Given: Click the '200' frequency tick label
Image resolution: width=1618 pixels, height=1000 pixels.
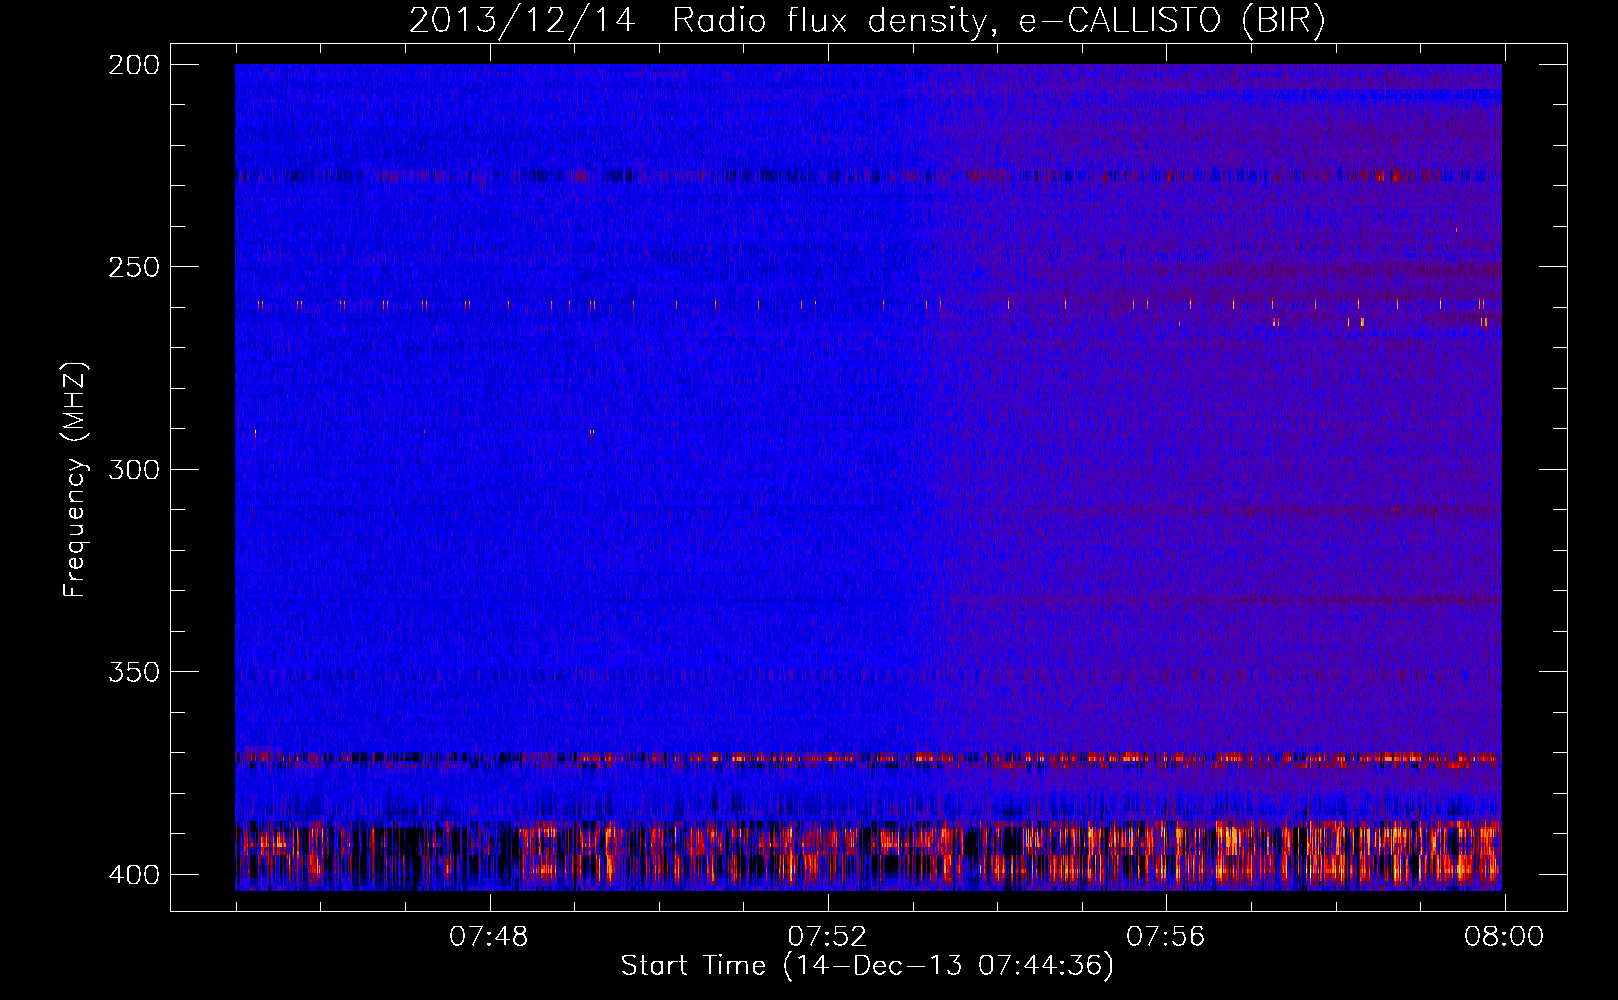Looking at the screenshot, I should pyautogui.click(x=133, y=65).
